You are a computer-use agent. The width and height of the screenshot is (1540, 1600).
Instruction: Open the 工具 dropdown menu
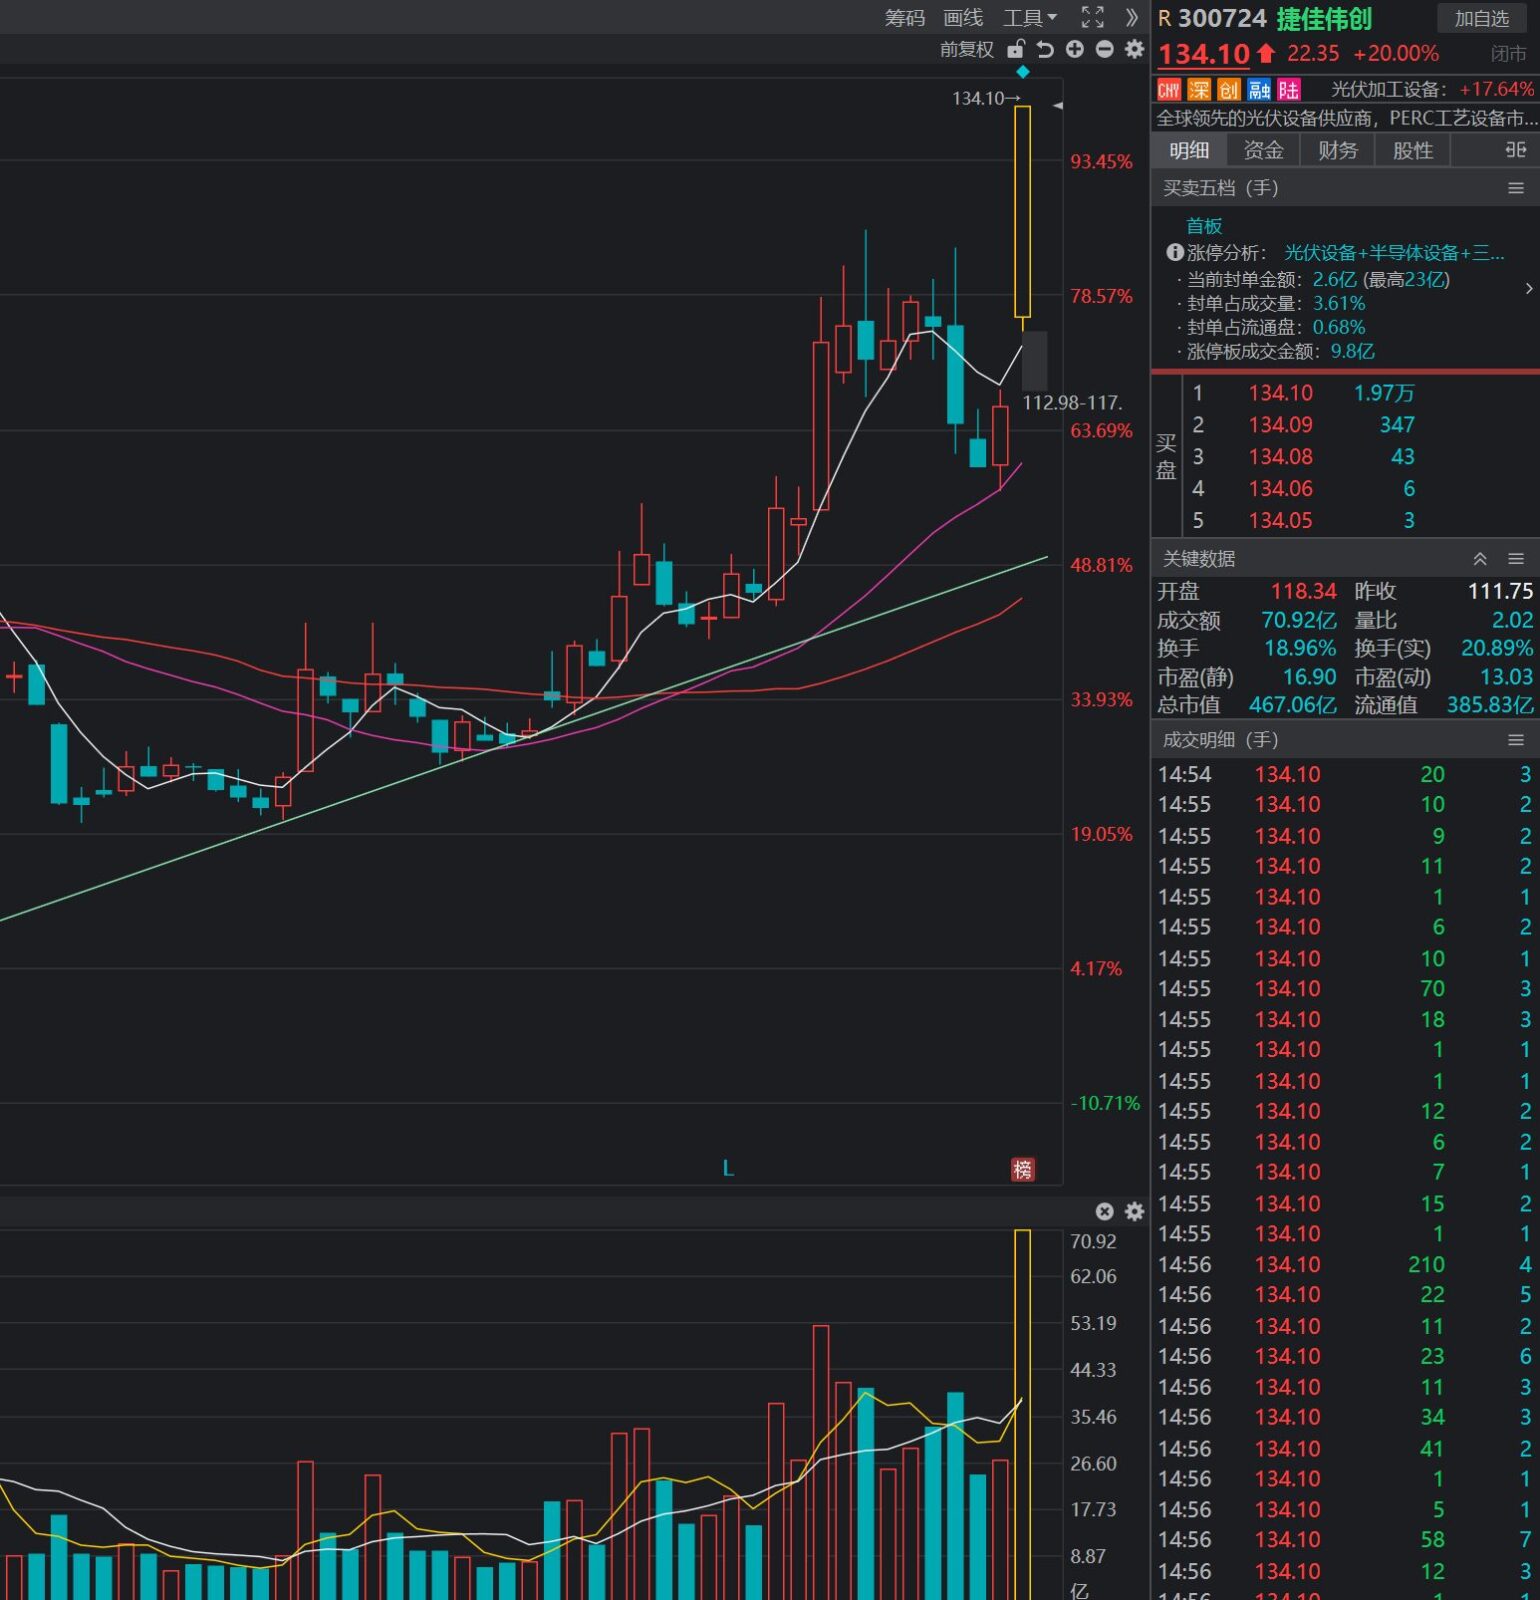[x=1029, y=18]
